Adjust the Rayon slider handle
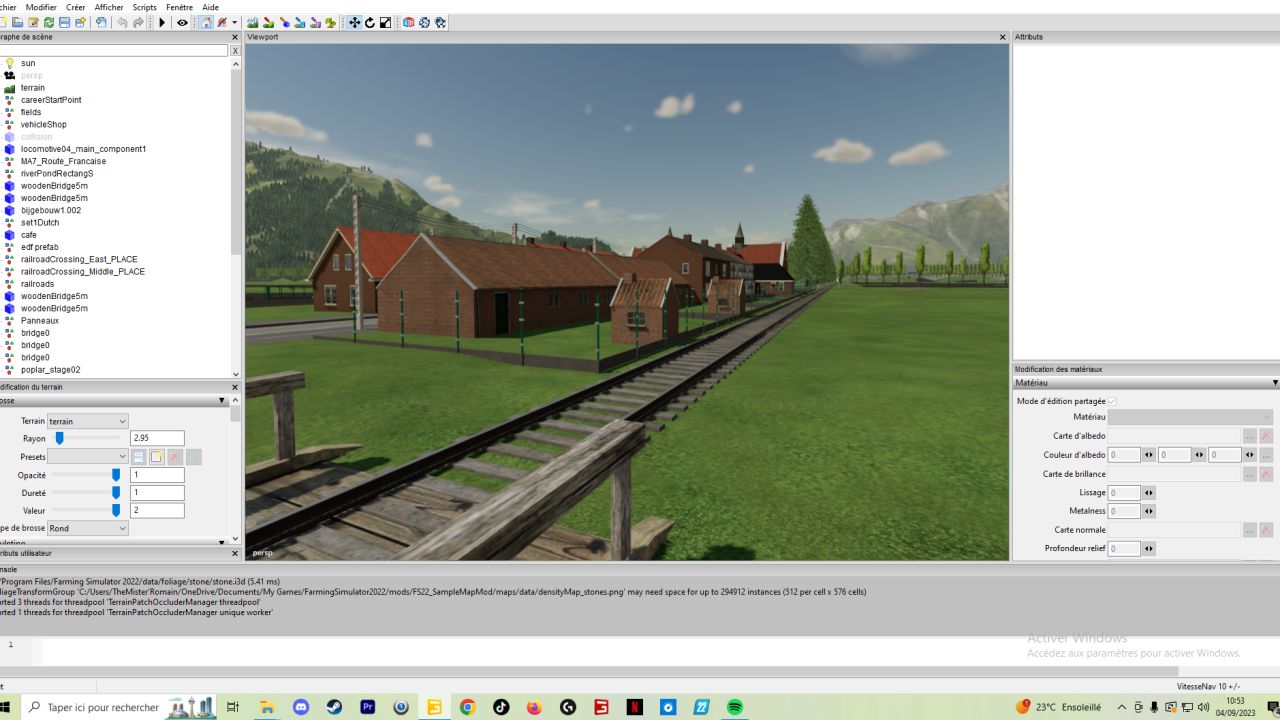The width and height of the screenshot is (1280, 720). point(59,438)
